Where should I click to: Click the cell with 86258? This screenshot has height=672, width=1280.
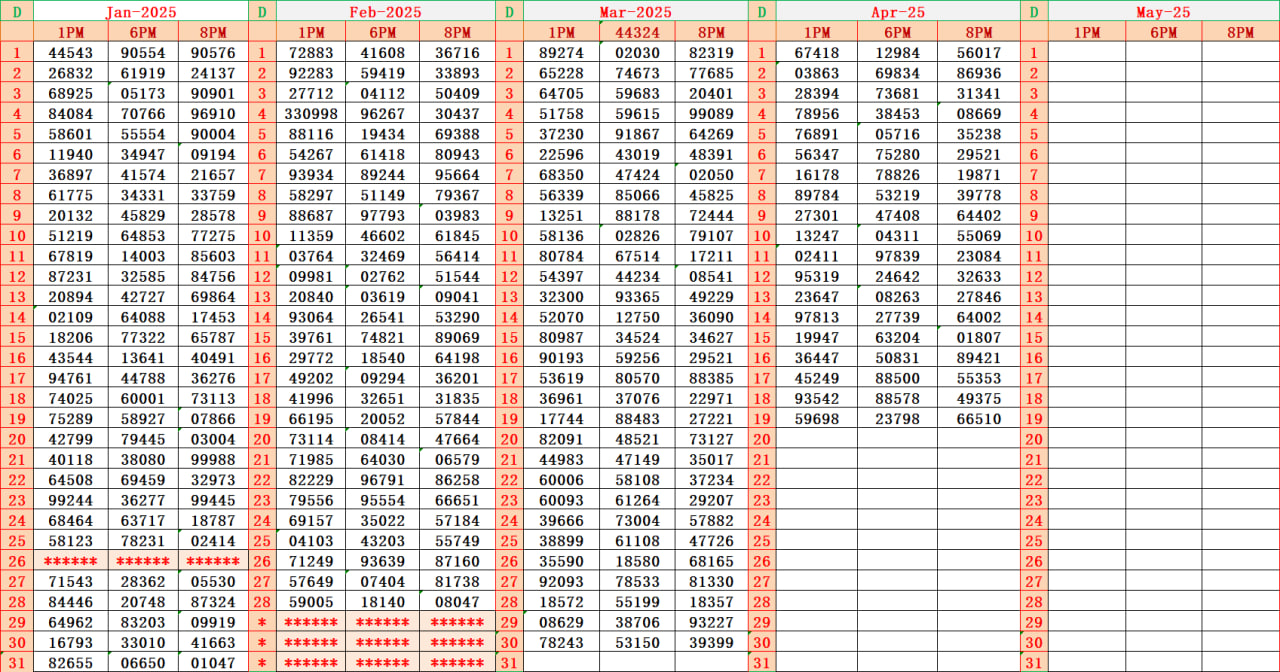click(458, 479)
